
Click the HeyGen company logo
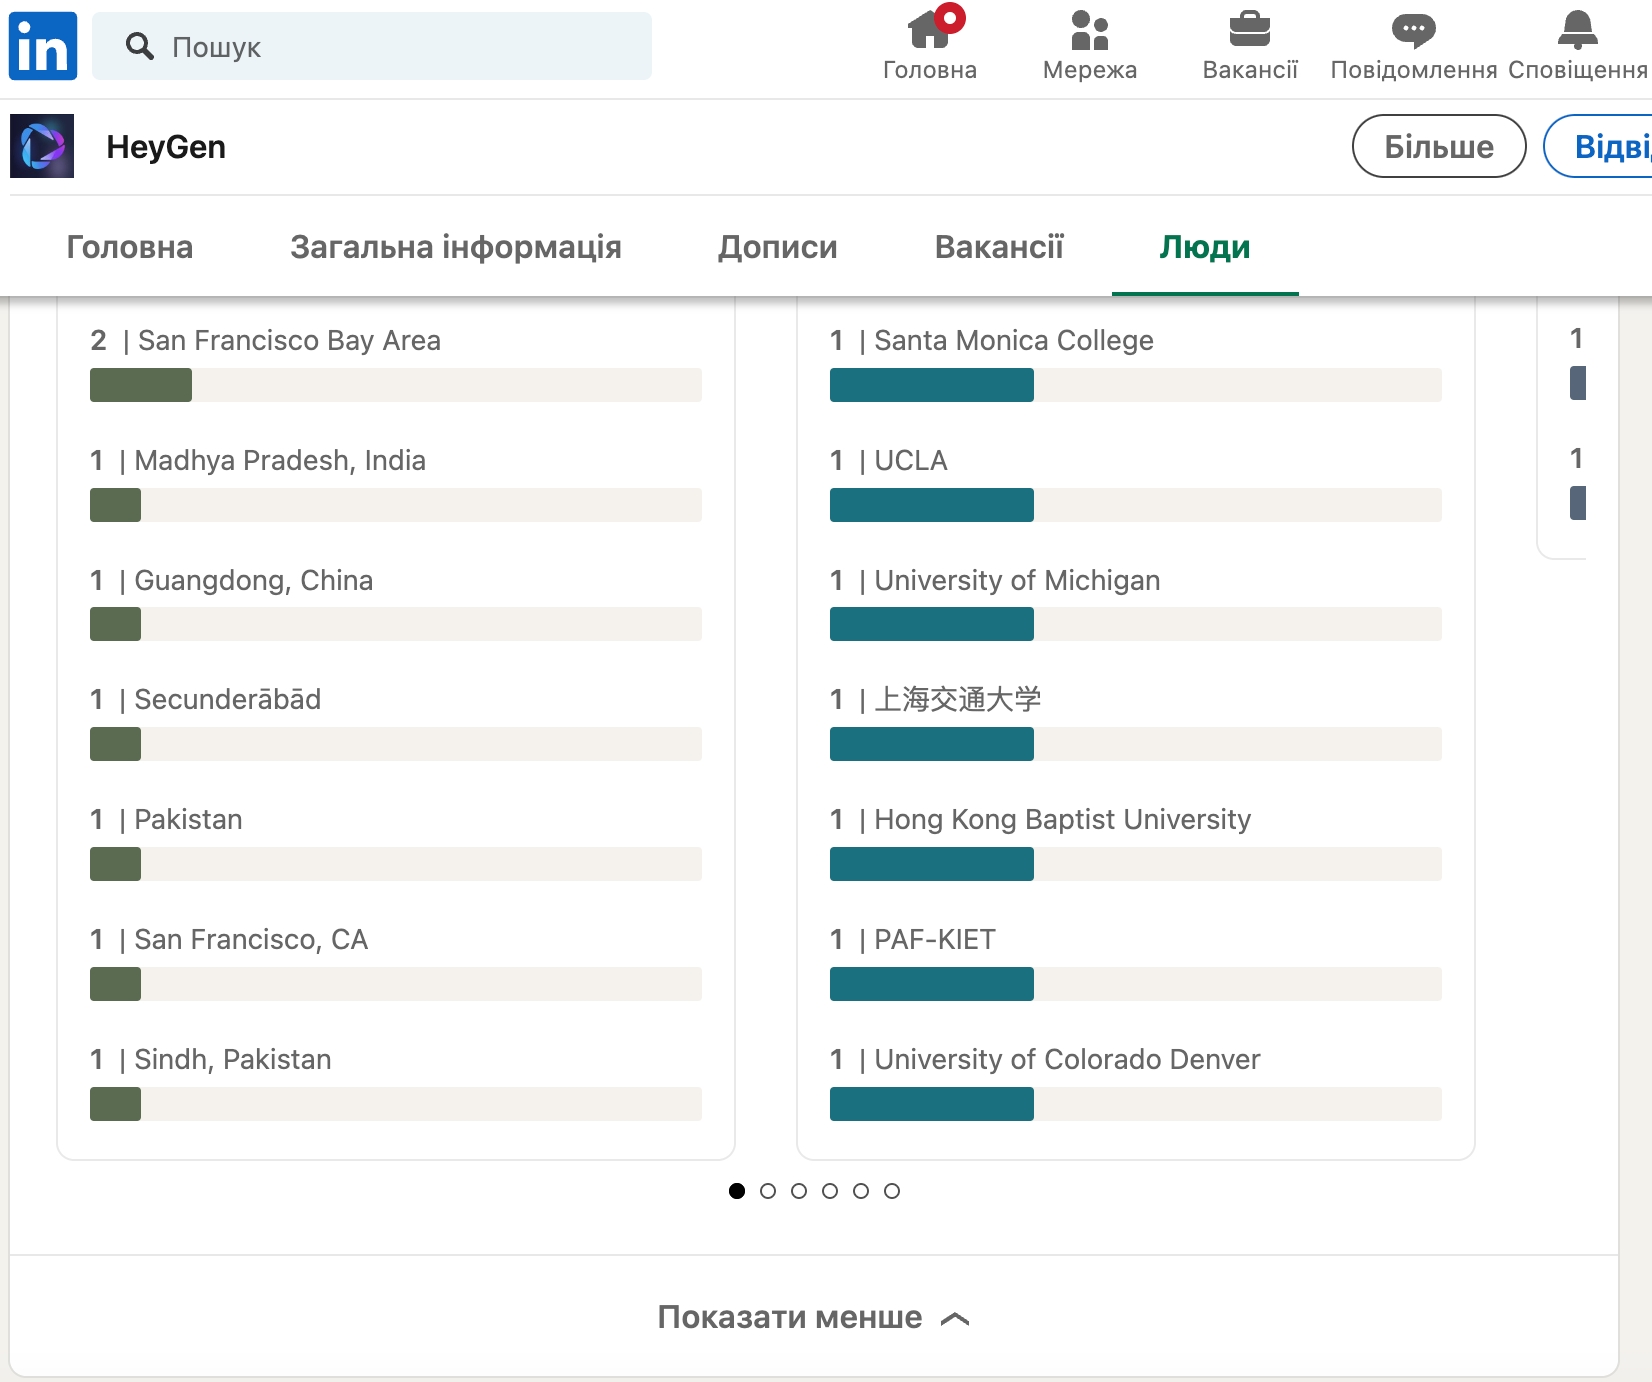[x=42, y=146]
